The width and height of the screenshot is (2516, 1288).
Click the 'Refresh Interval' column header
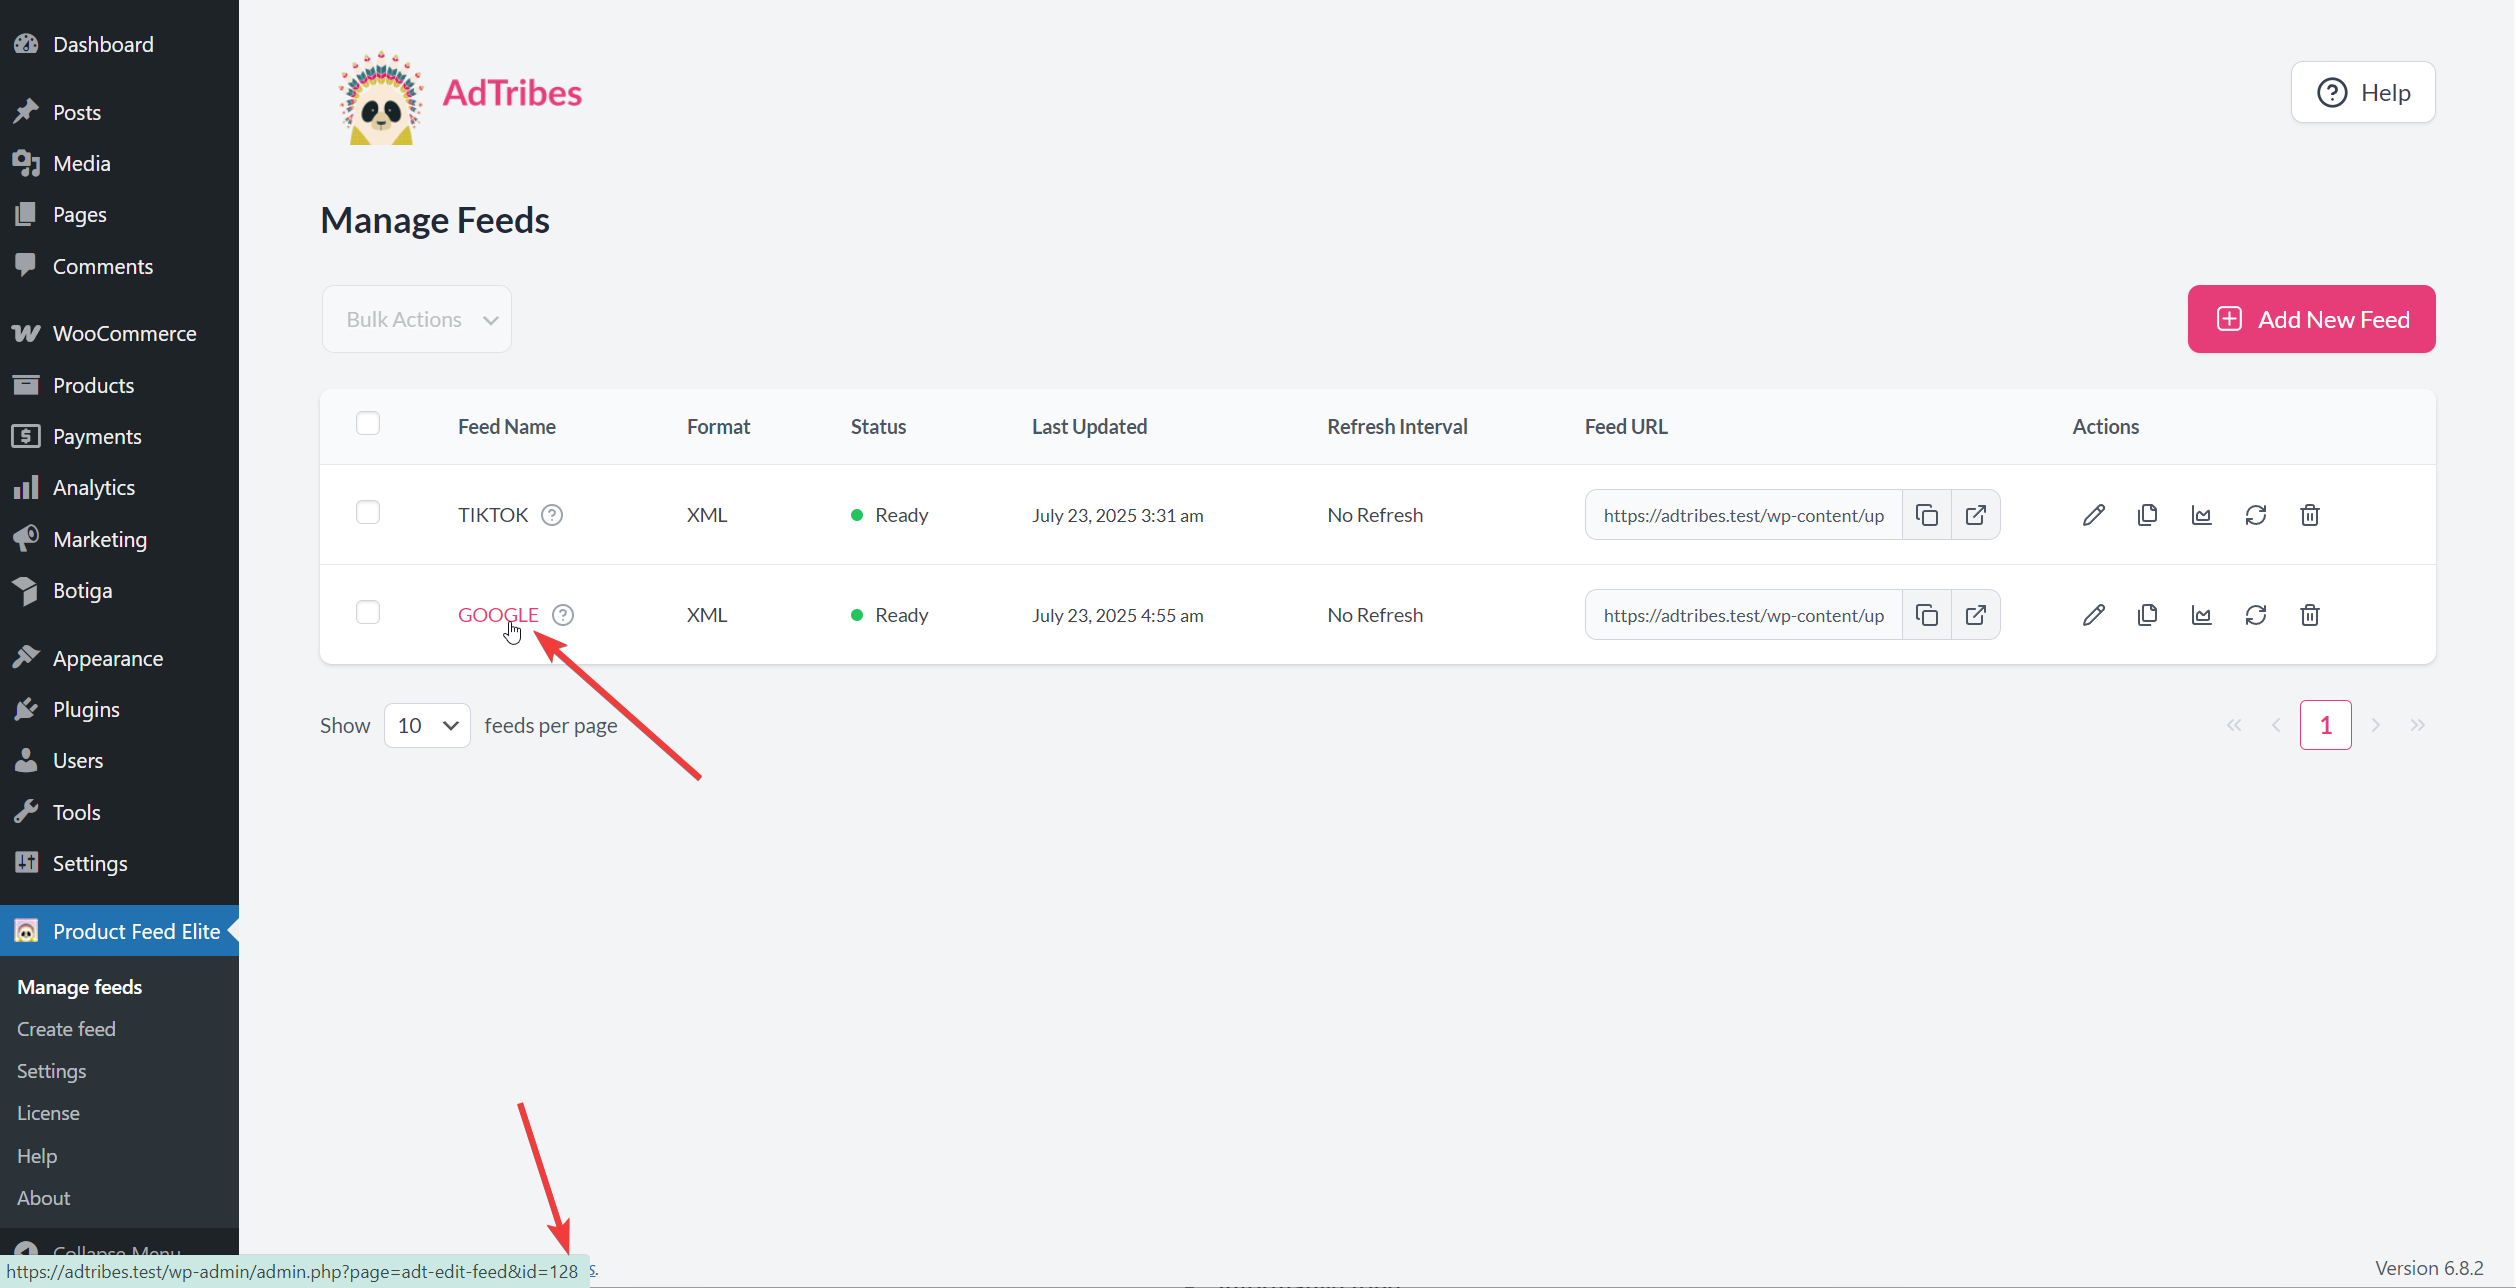tap(1397, 427)
